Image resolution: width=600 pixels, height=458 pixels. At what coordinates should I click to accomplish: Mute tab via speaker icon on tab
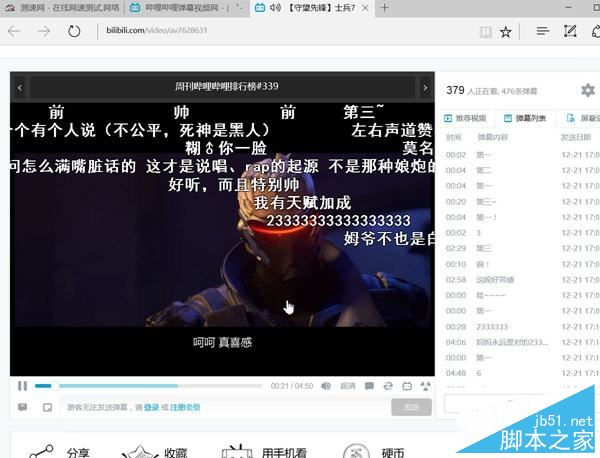coord(275,8)
